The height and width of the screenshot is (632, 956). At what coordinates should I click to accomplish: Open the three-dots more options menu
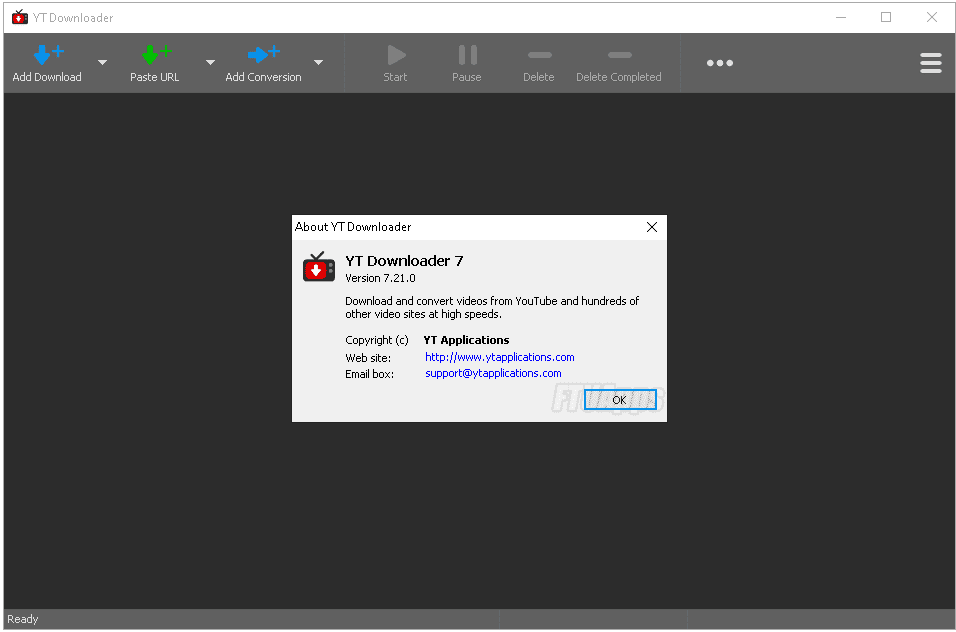pyautogui.click(x=719, y=63)
